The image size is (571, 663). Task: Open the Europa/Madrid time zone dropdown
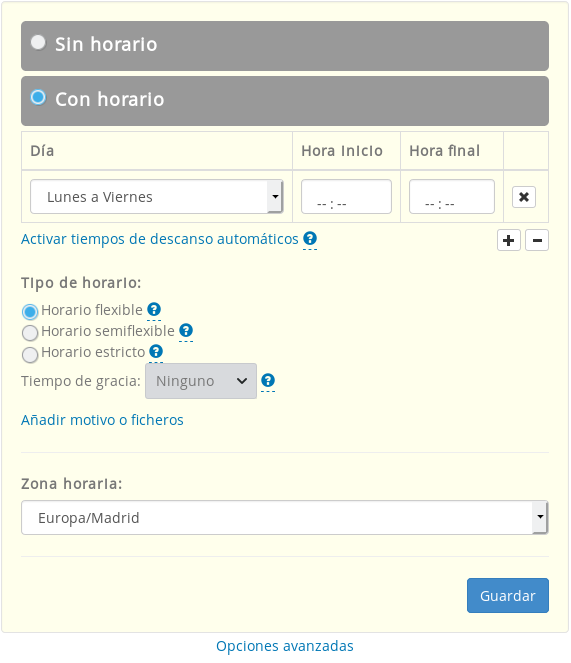[x=285, y=518]
